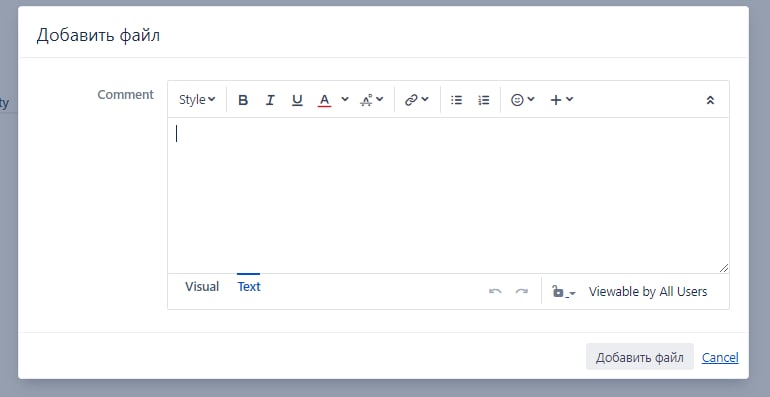The height and width of the screenshot is (397, 770).
Task: Toggle underline formatting
Action: (x=297, y=100)
